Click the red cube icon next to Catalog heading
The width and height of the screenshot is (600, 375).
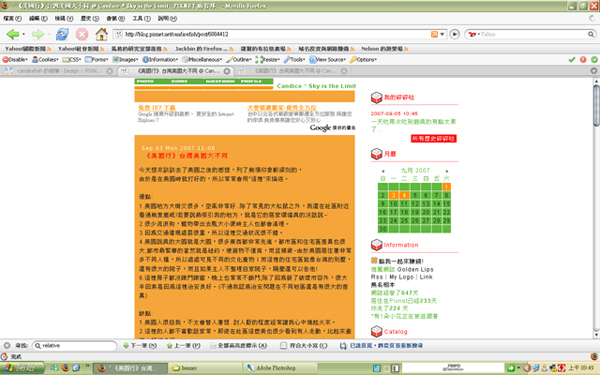[377, 331]
